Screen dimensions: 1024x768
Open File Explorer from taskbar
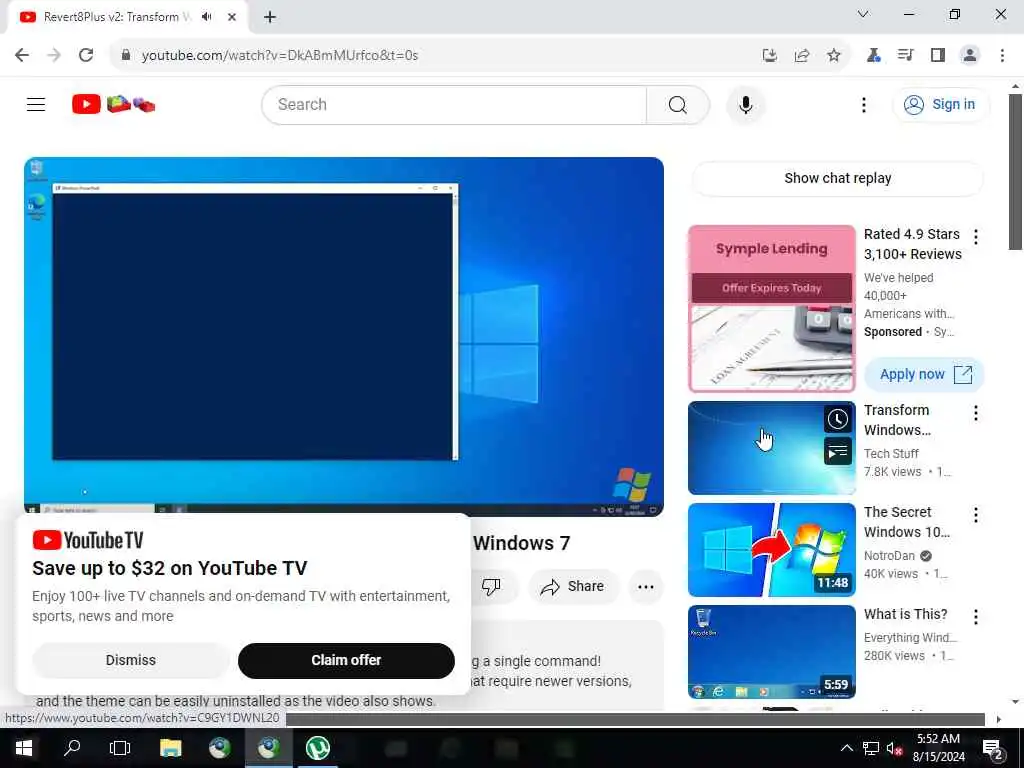pyautogui.click(x=170, y=748)
